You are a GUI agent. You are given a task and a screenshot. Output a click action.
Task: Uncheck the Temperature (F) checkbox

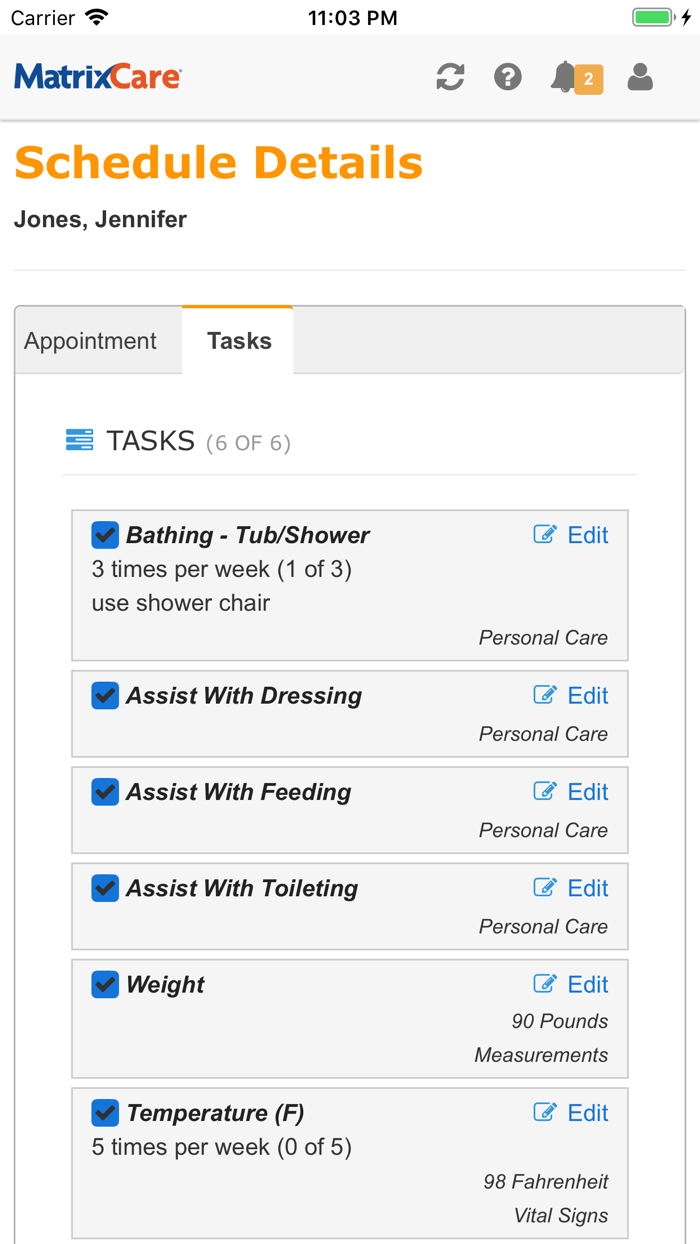pos(105,1113)
